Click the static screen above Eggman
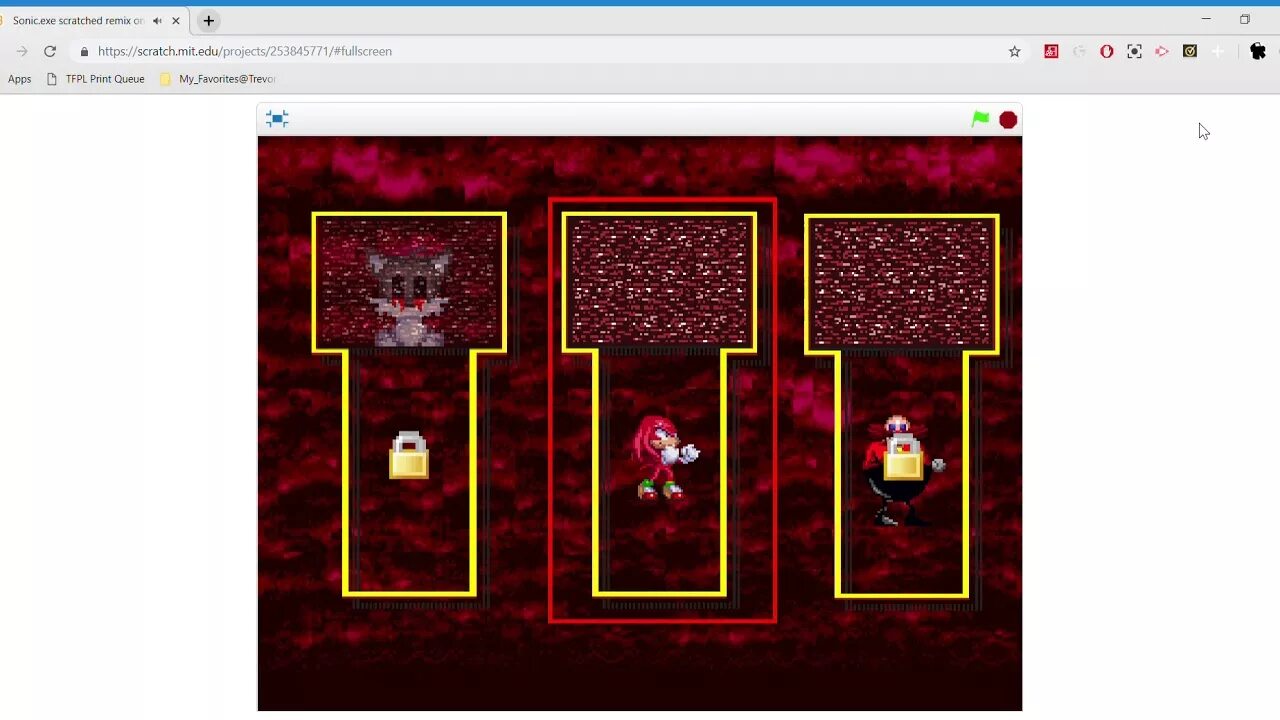Image resolution: width=1280 pixels, height=720 pixels. point(902,284)
